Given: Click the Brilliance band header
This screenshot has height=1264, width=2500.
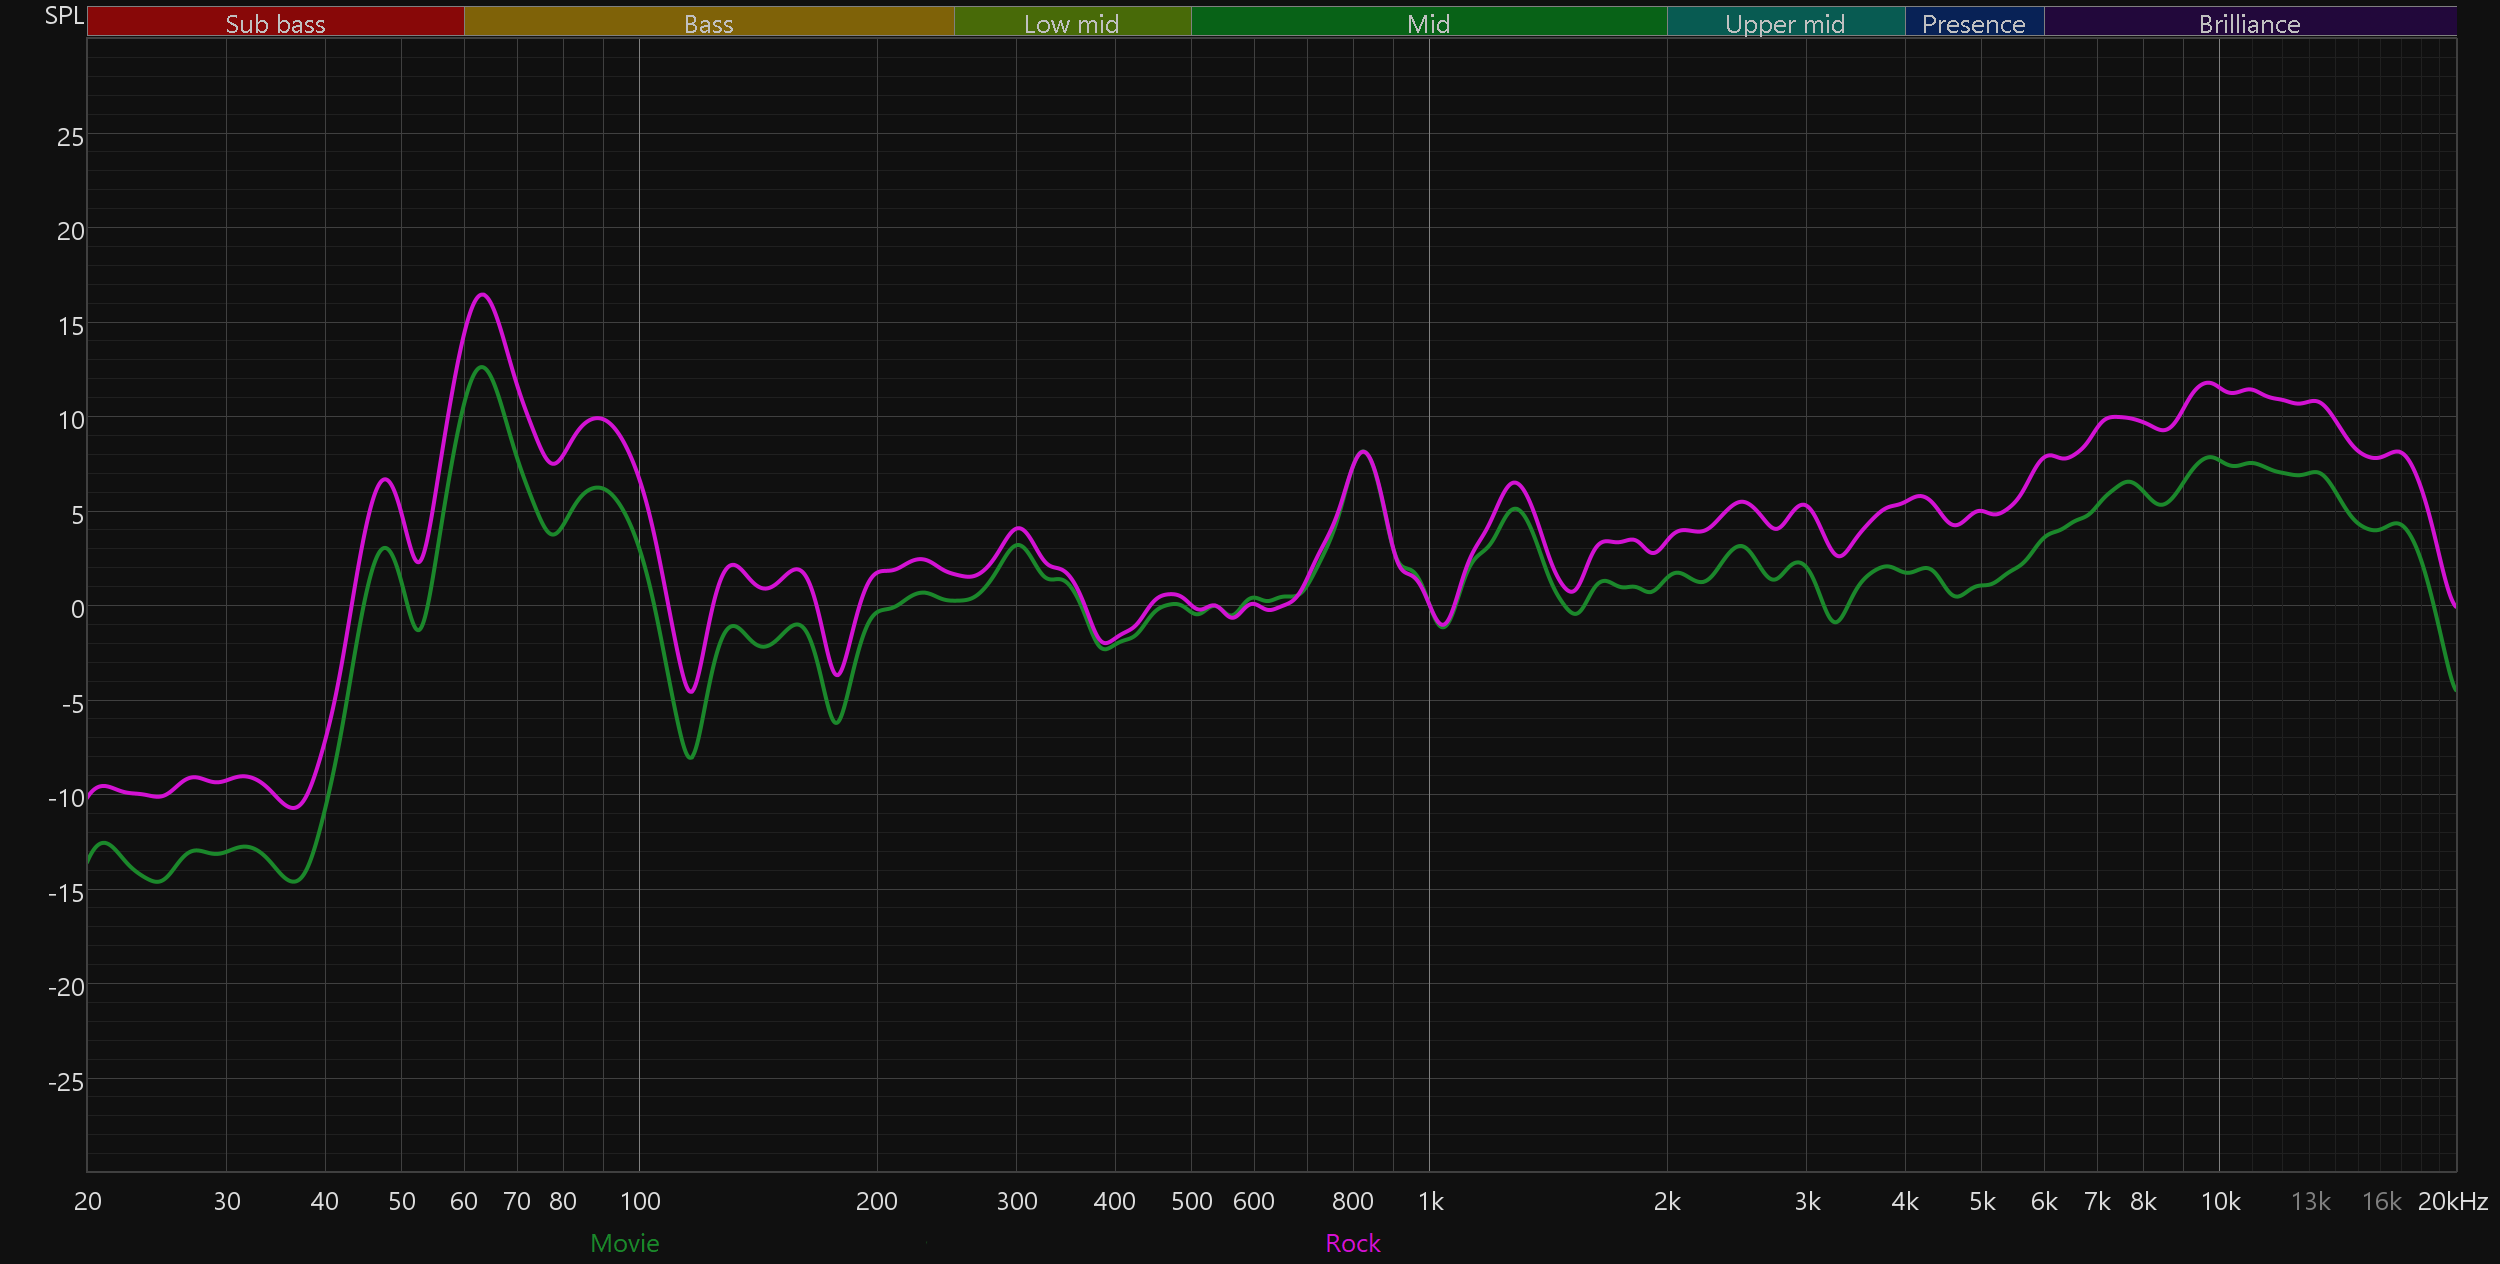Looking at the screenshot, I should [x=2249, y=23].
